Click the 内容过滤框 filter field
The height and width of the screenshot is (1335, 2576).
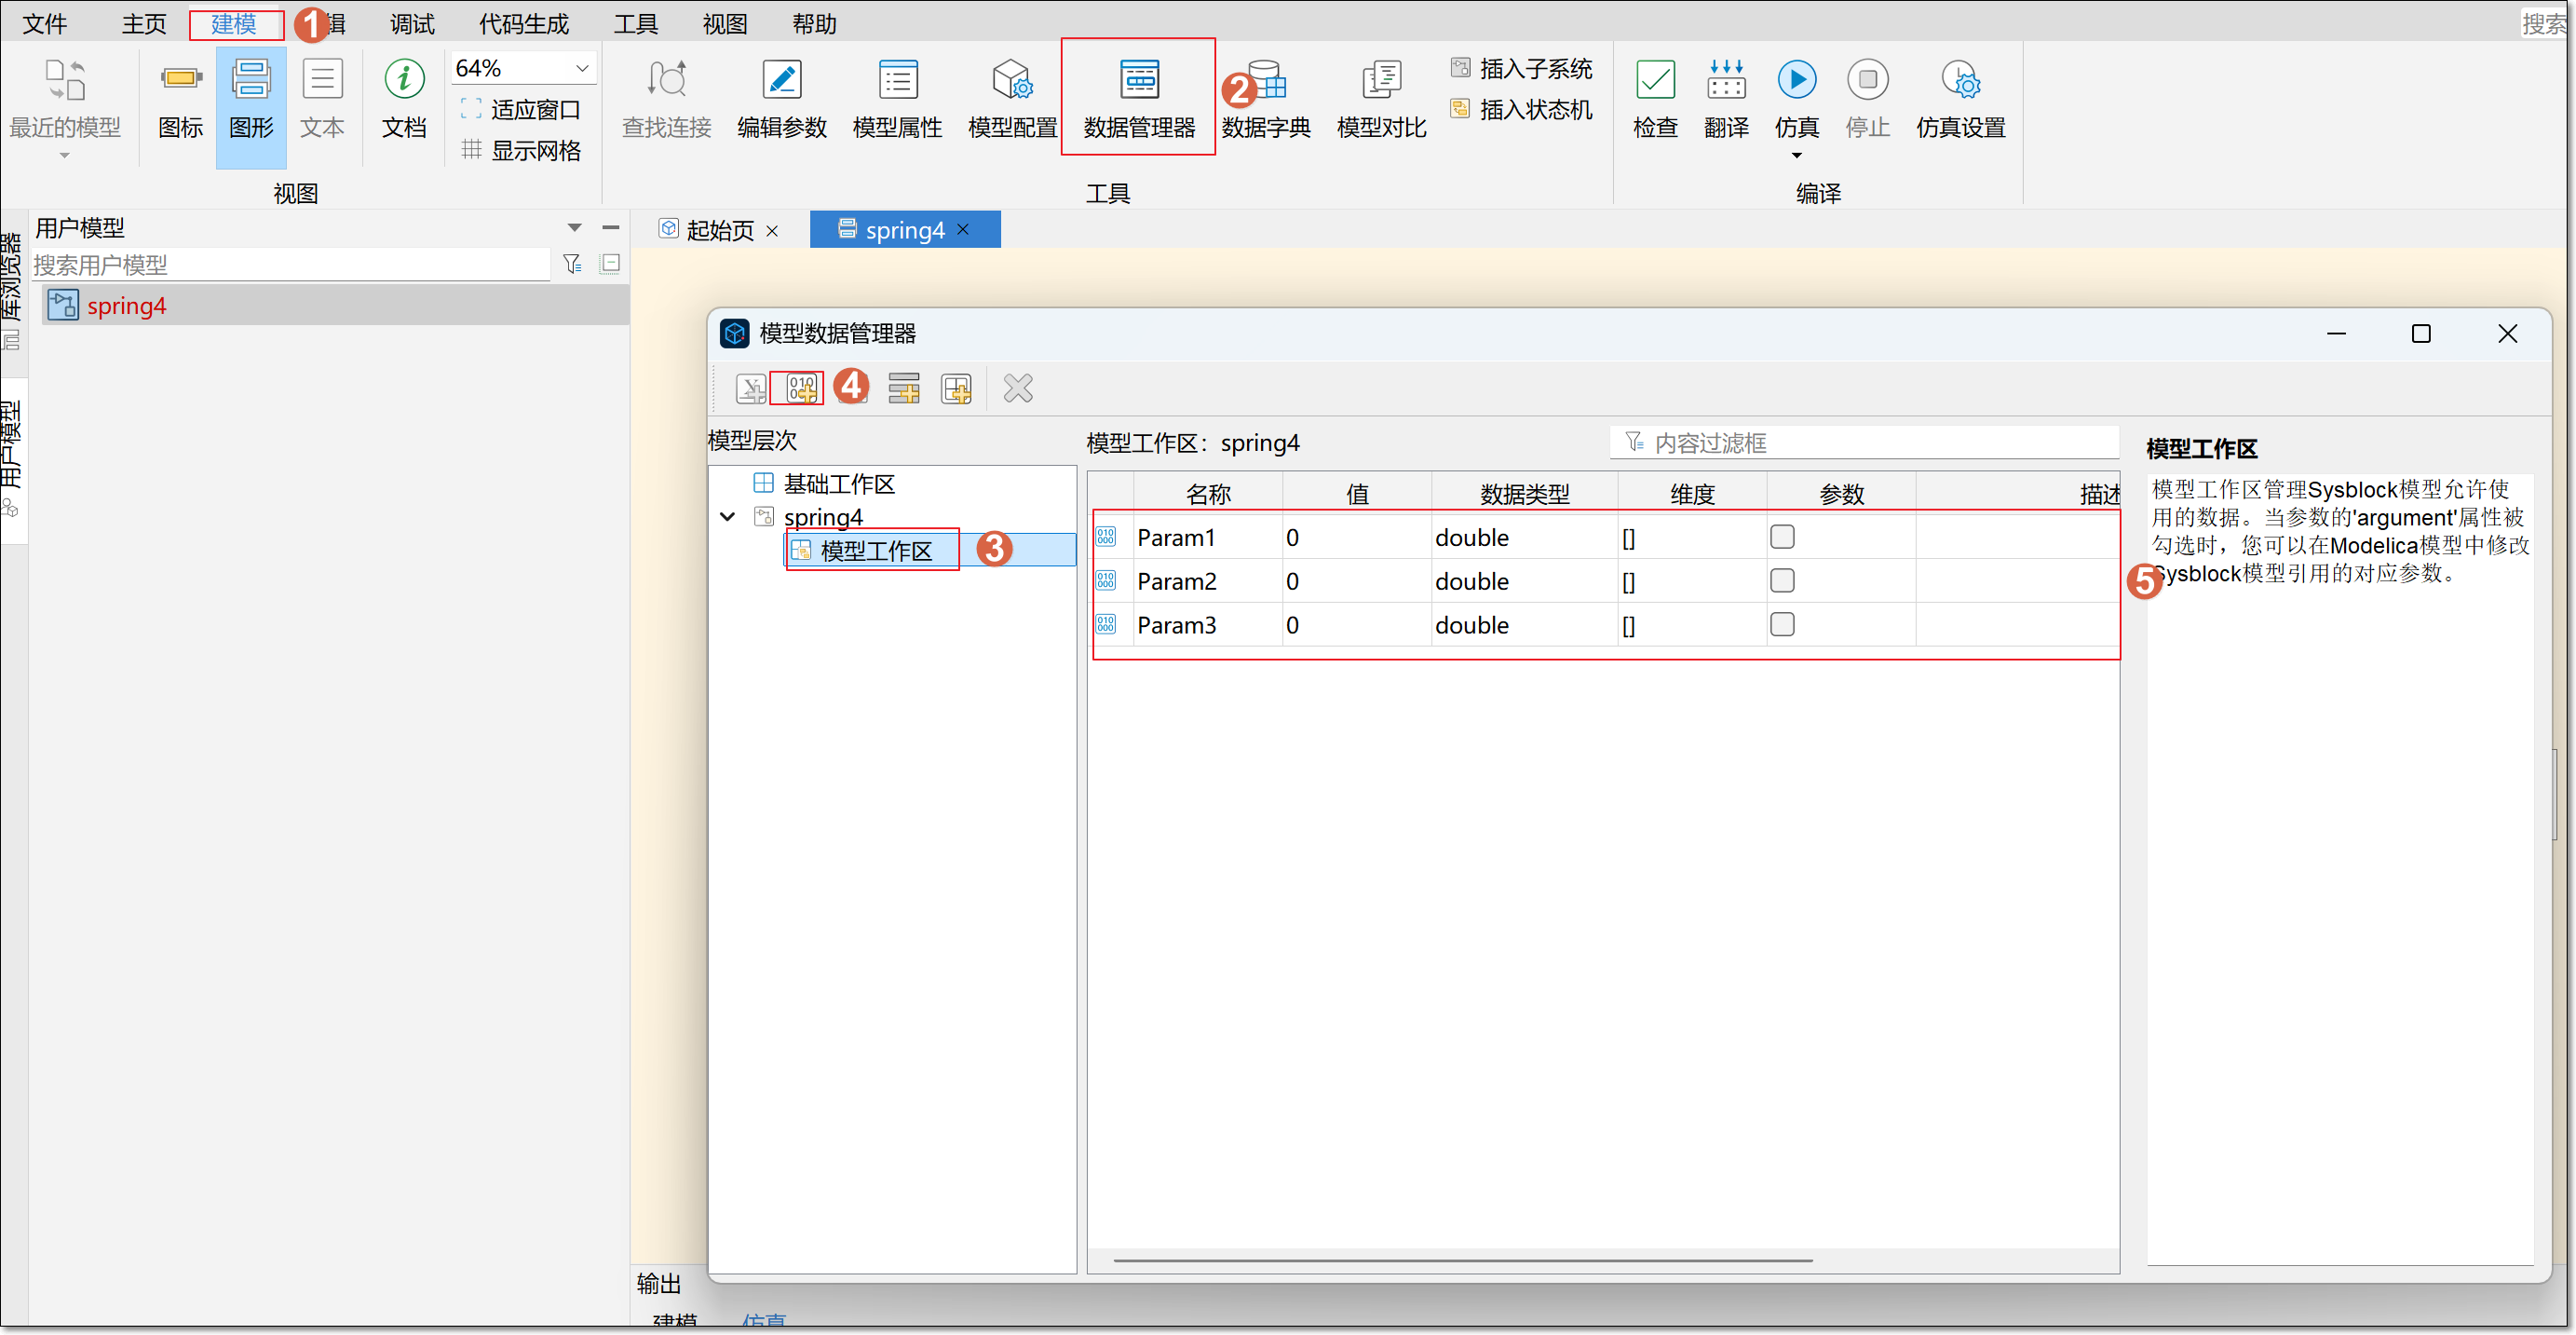tap(1865, 442)
